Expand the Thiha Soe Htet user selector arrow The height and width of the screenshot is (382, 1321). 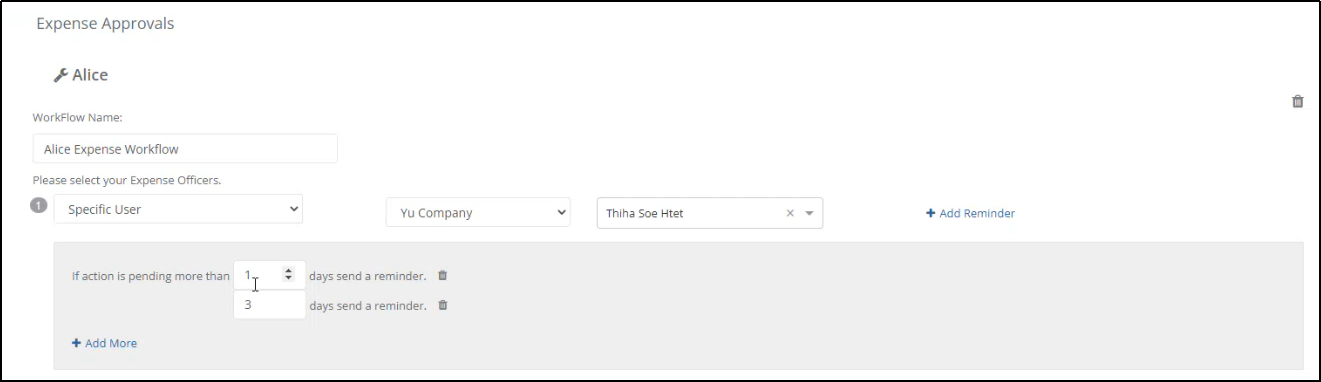809,213
